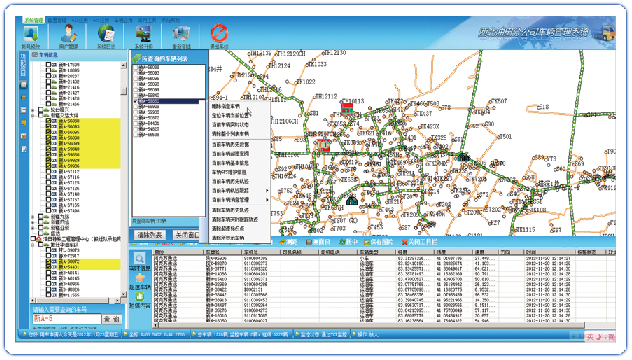Click the monitor display icon in top toolbar
Image resolution: width=632 pixels, height=360 pixels.
[143, 34]
